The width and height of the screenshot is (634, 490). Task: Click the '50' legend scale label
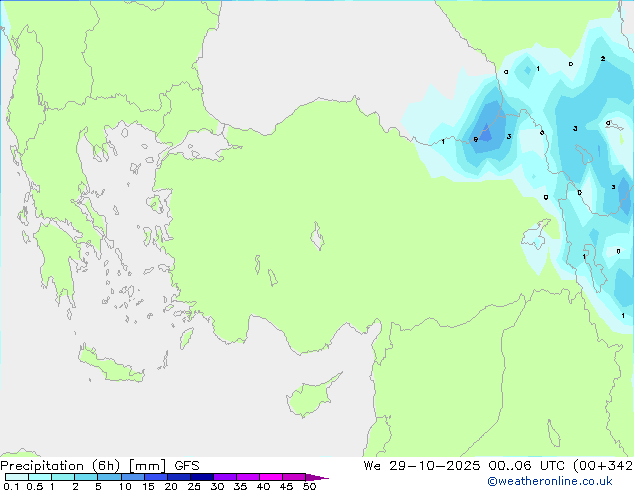pos(309,486)
